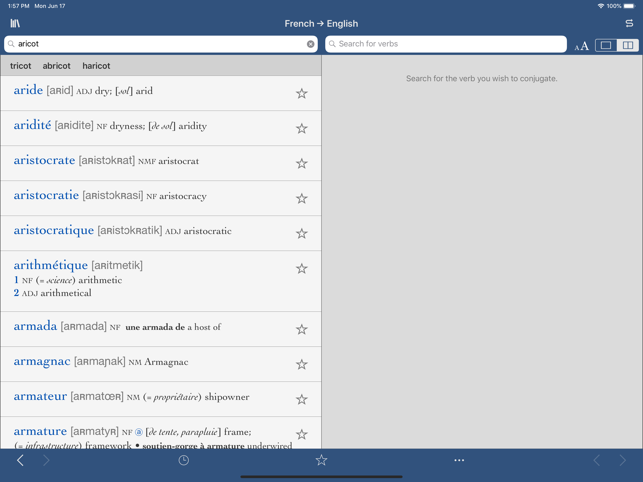Tap the French → English title
Viewport: 643px width, 482px height.
pos(321,24)
